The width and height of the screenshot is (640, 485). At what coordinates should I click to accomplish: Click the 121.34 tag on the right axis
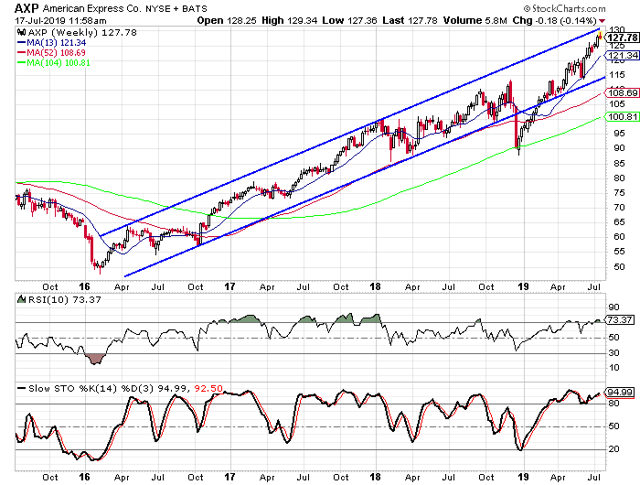[x=622, y=55]
